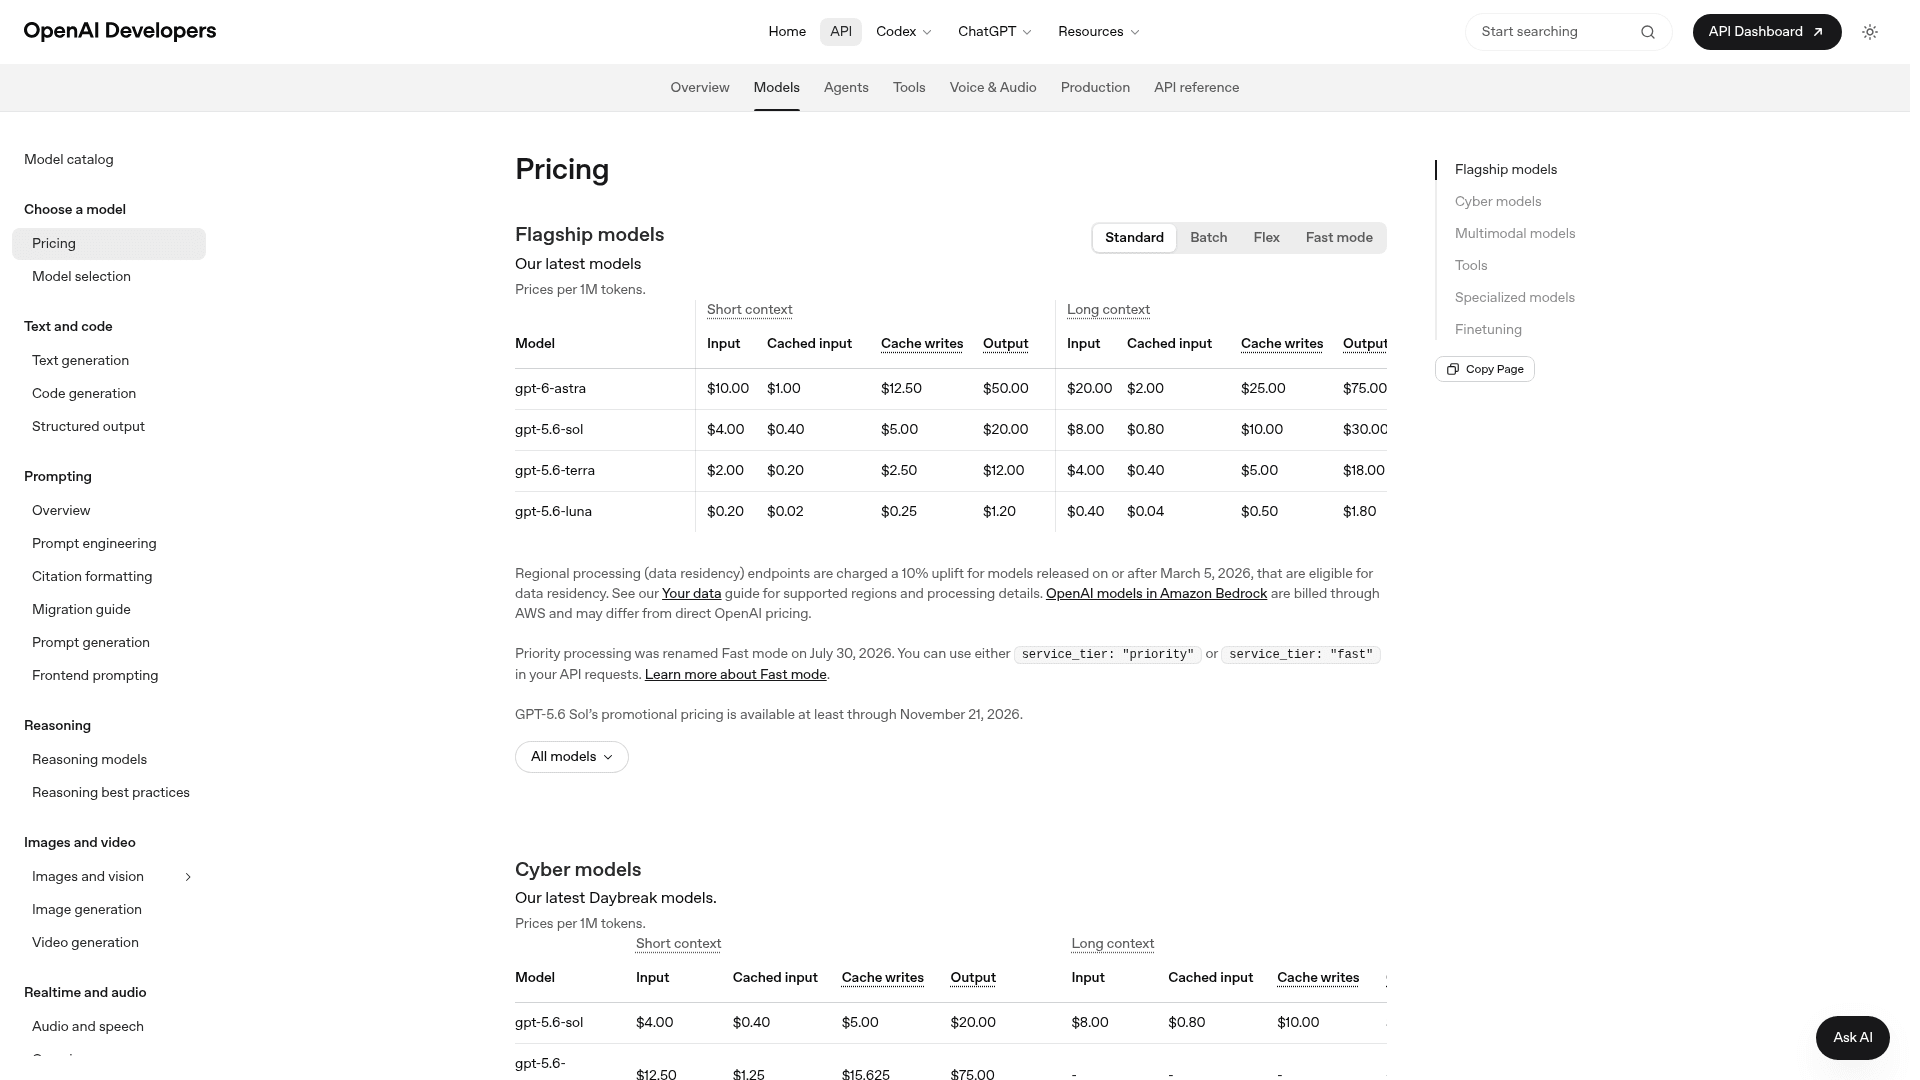Screen dimensions: 1920x1080
Task: Open the Ask AI chat button
Action: [1853, 1038]
